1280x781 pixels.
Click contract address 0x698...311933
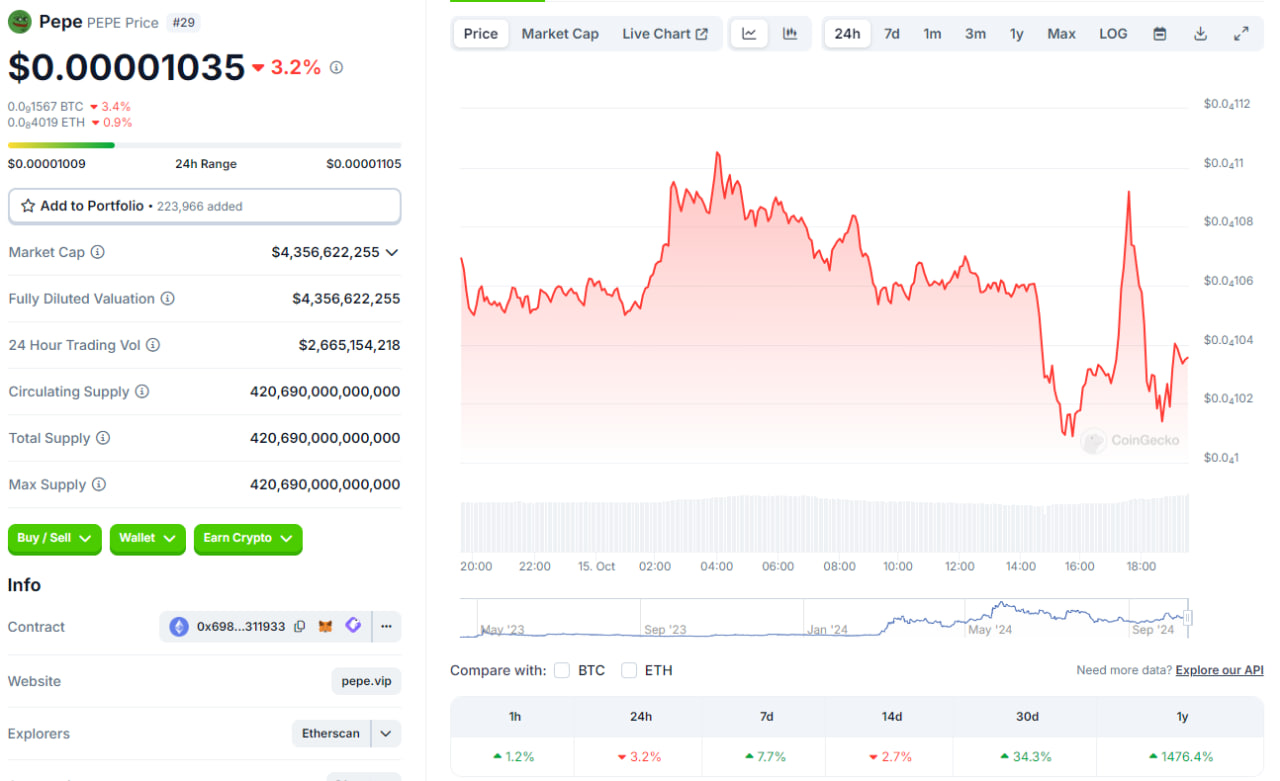pyautogui.click(x=241, y=627)
